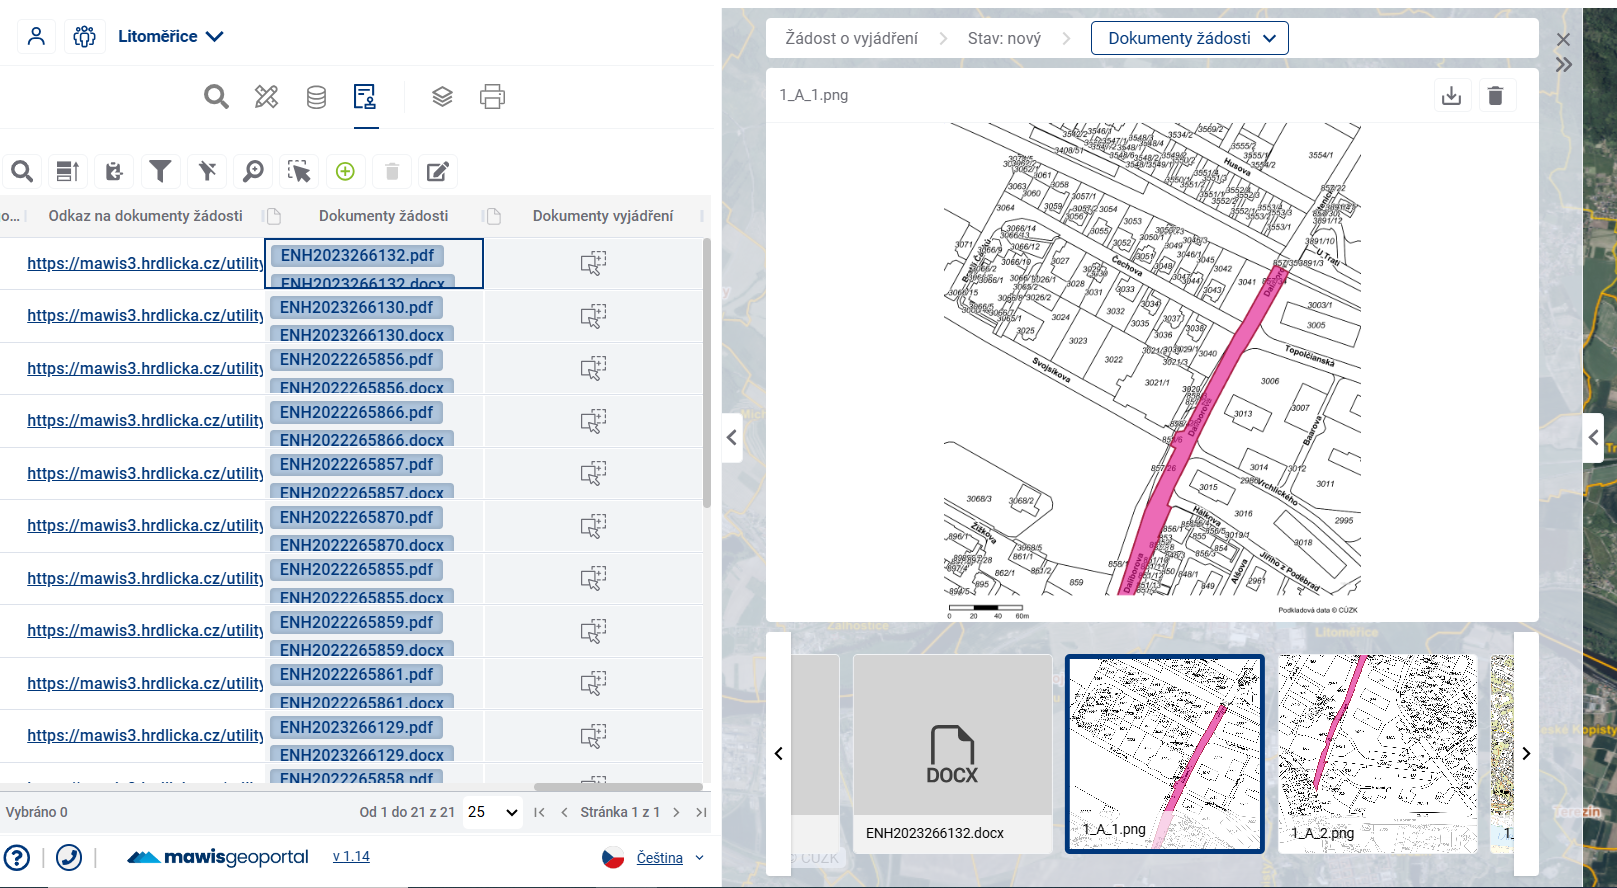Click the edit record pencil icon

pyautogui.click(x=437, y=172)
